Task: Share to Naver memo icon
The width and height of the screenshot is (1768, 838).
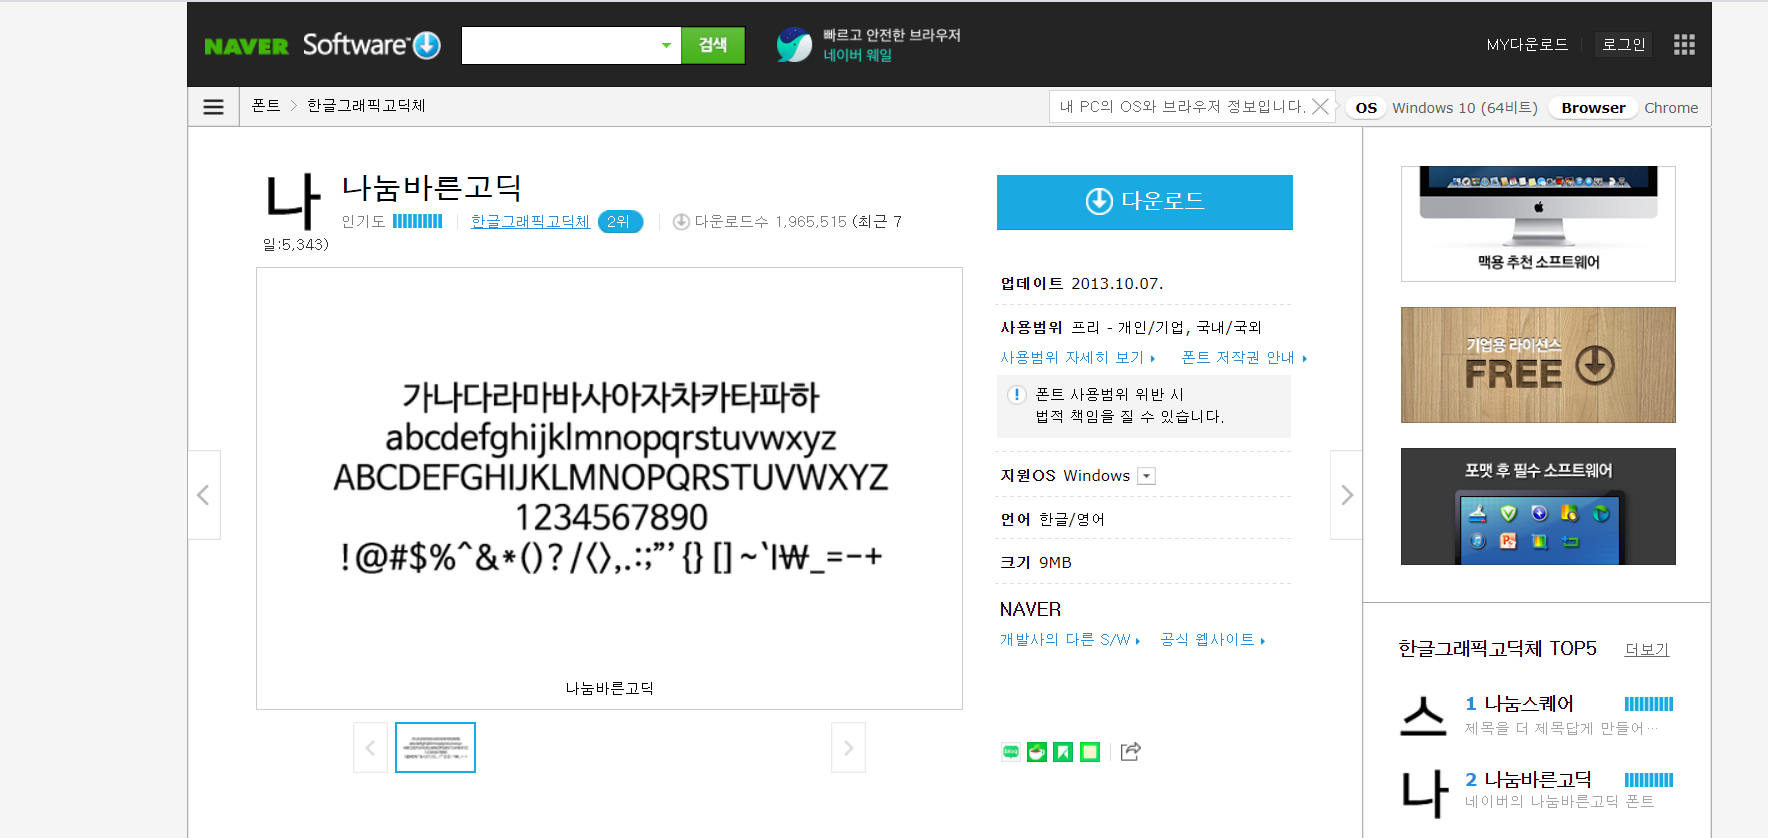Action: 1090,751
